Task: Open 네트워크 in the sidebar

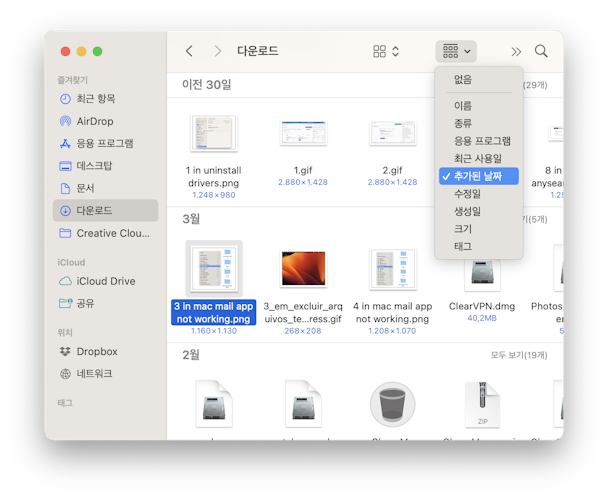Action: pos(105,374)
